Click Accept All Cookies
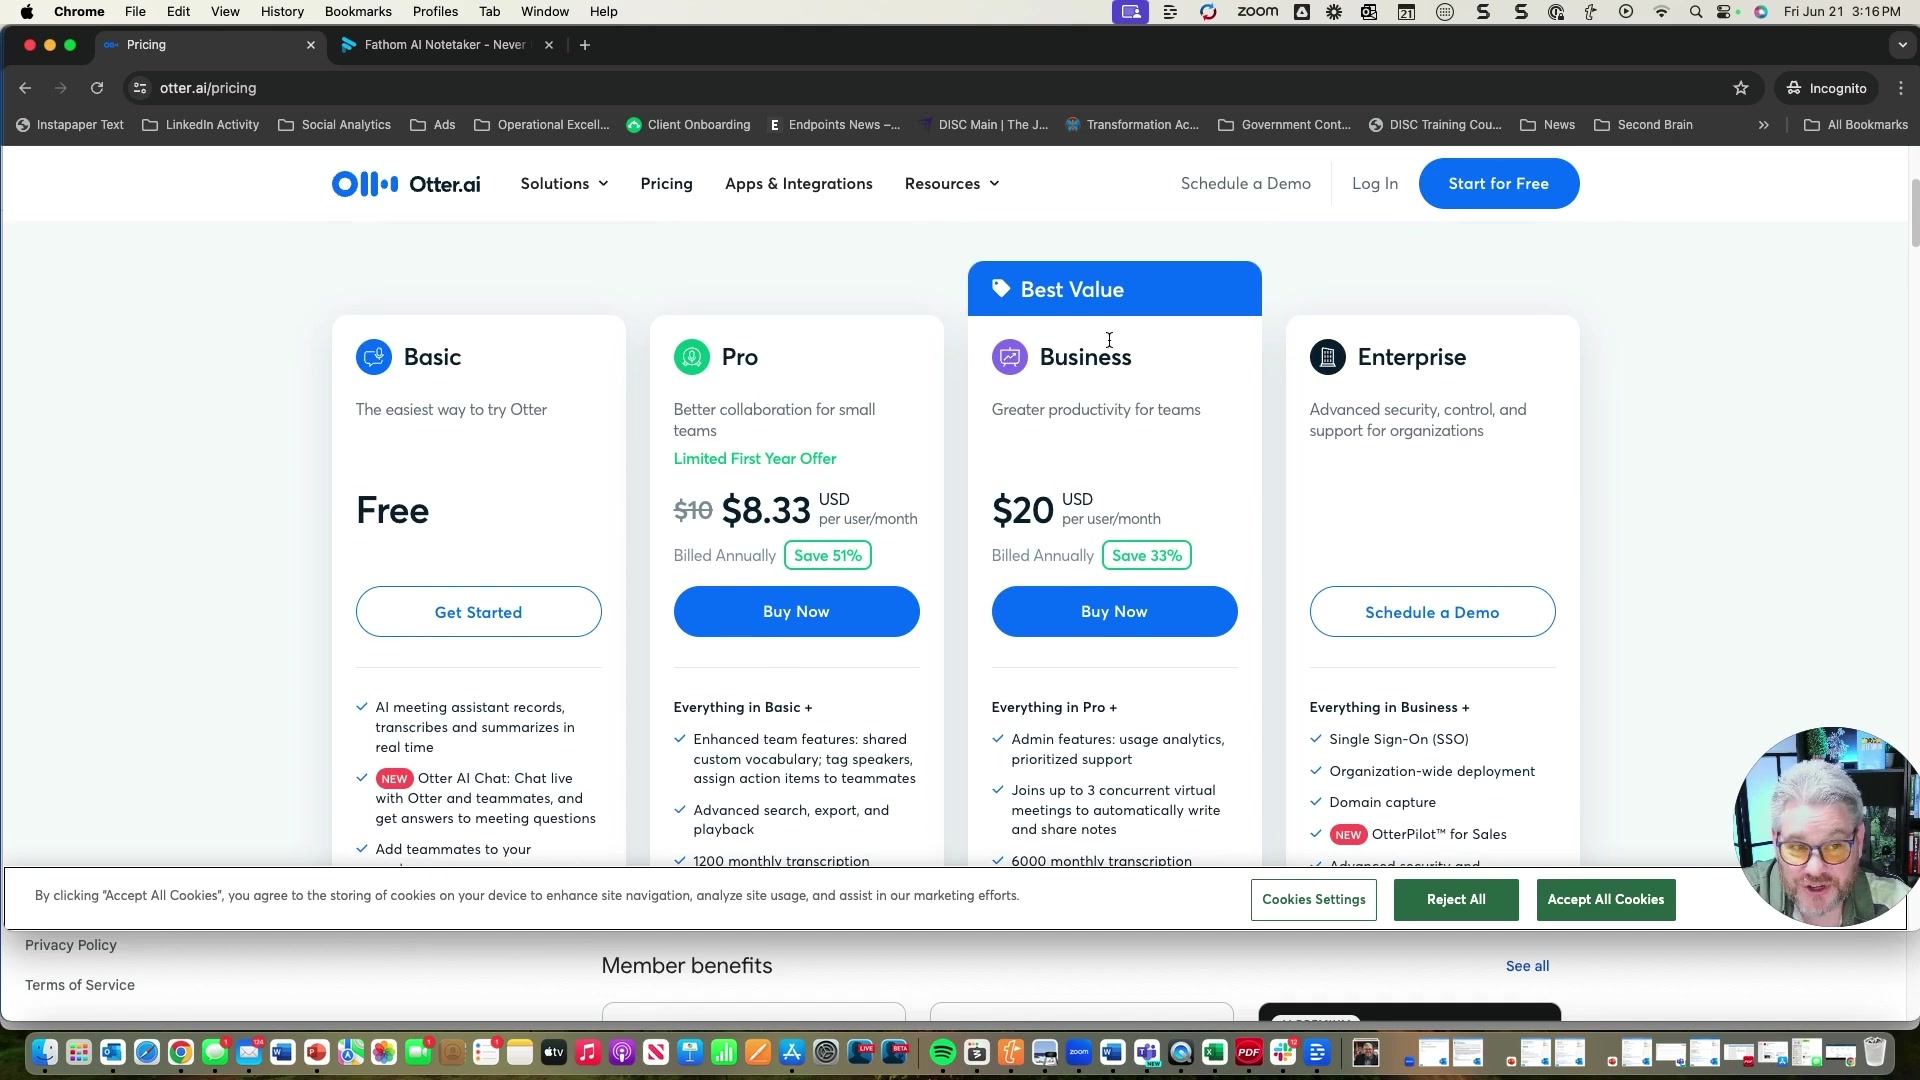Screen dimensions: 1920x1080 coord(1606,900)
